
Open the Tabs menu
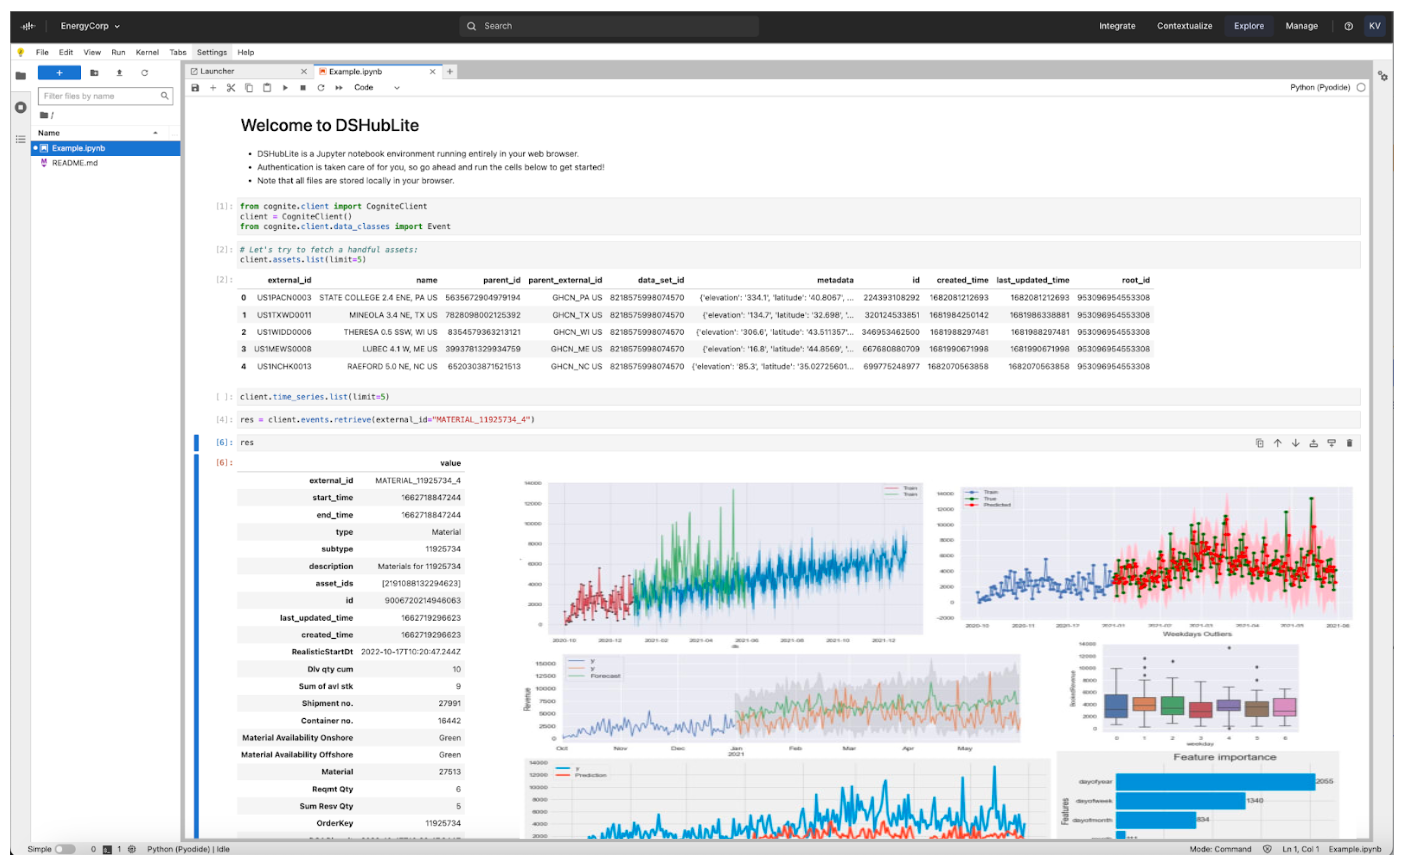(178, 52)
